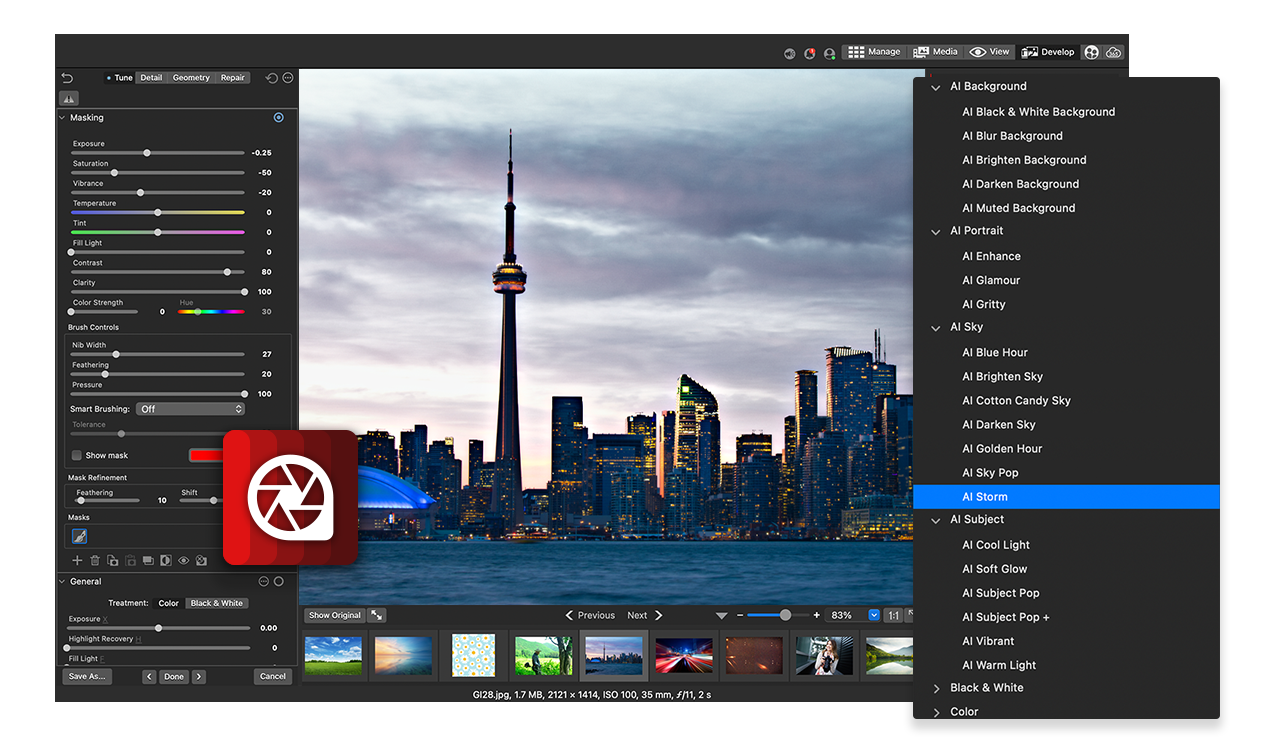Open the Smart Brushing dropdown set to Off
This screenshot has height=750, width=1275.
pos(190,408)
